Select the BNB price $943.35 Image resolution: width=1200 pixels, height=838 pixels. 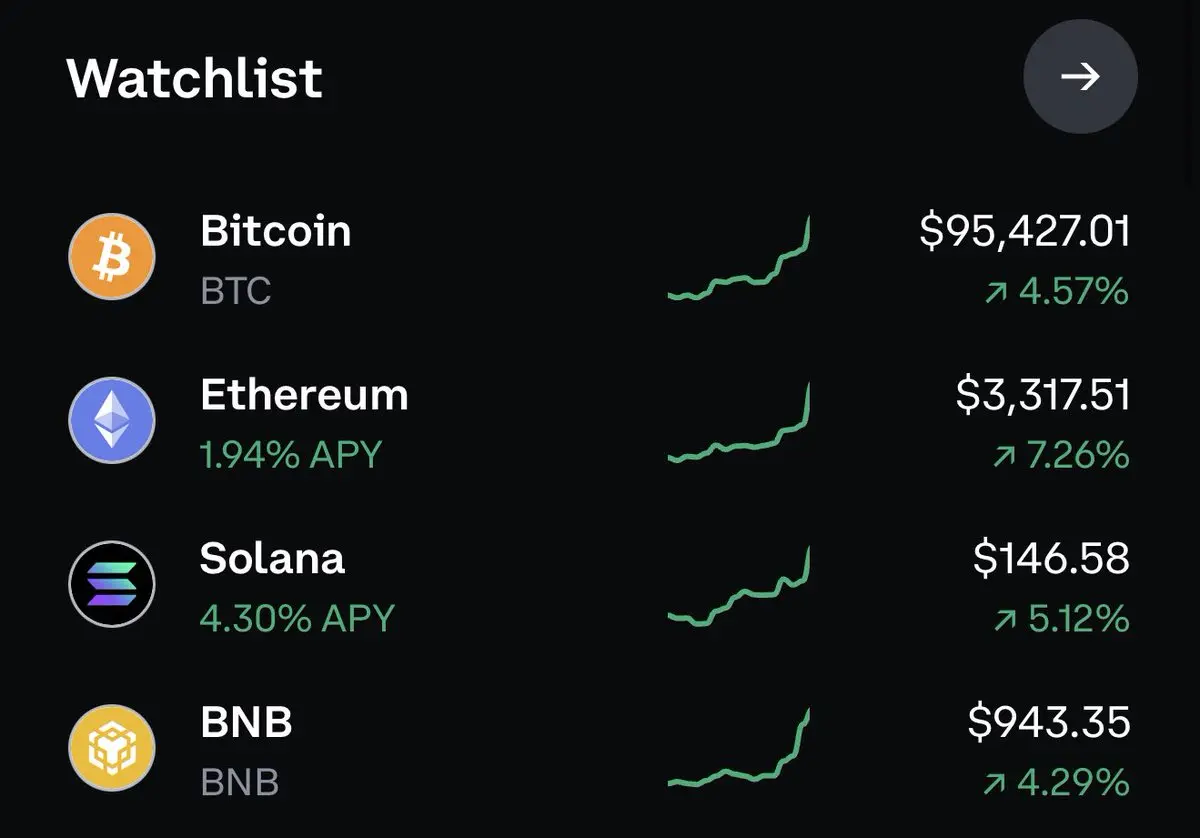[1050, 722]
